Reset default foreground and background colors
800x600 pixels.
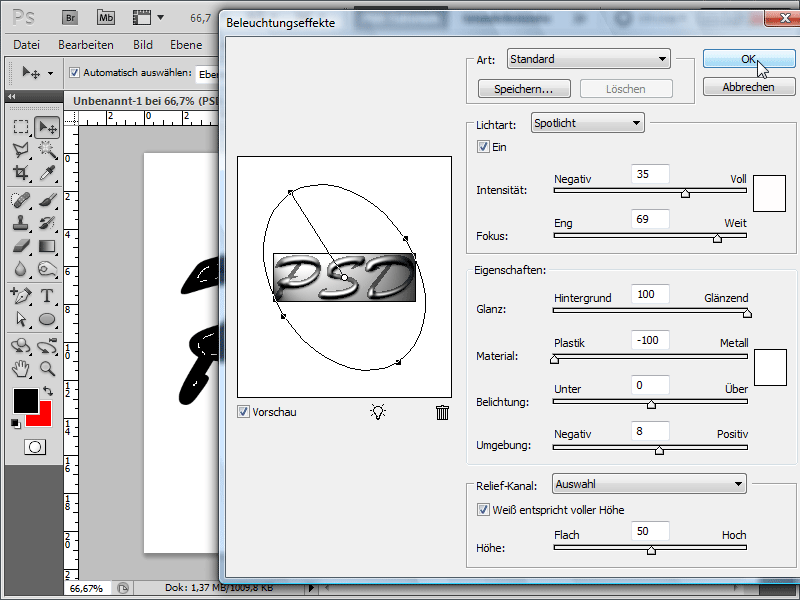click(16, 423)
